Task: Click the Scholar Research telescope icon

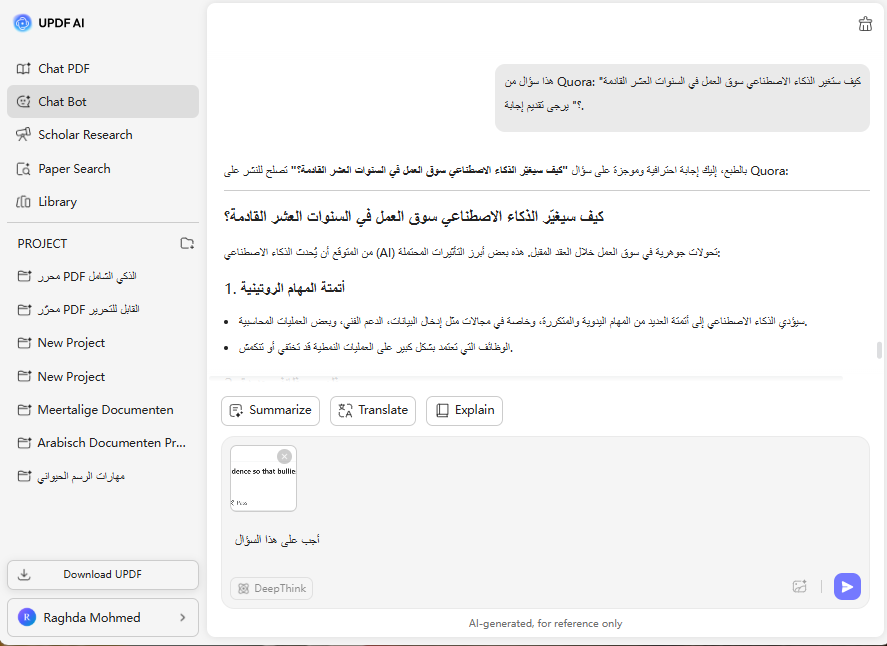Action: 23,135
